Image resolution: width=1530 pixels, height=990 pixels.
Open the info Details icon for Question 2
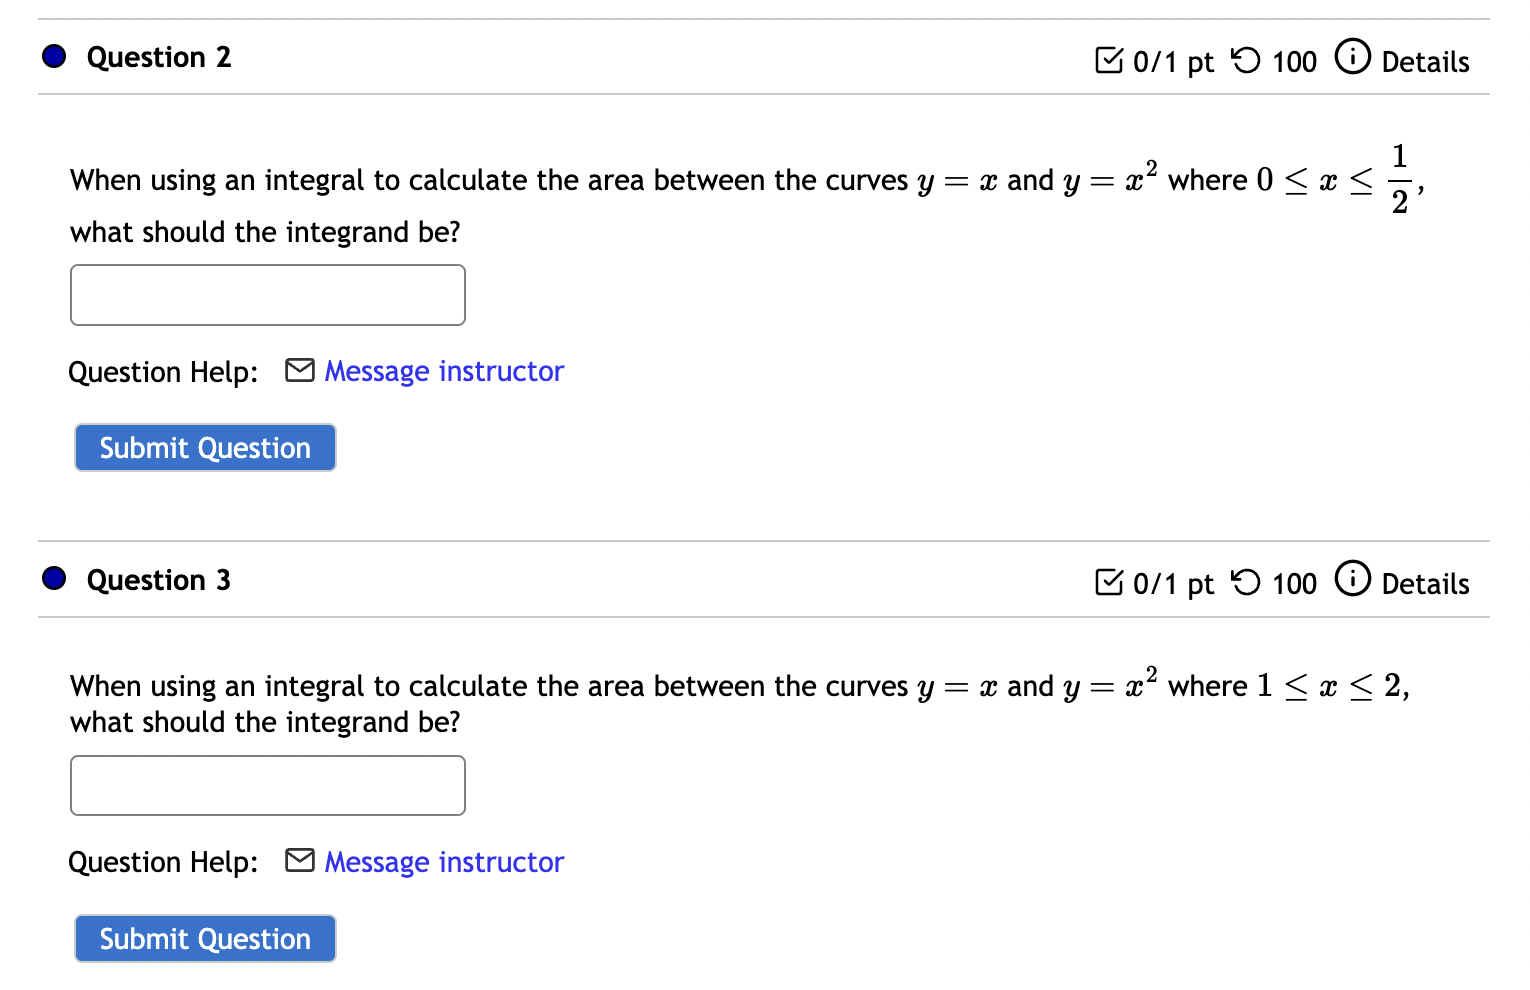click(1354, 57)
